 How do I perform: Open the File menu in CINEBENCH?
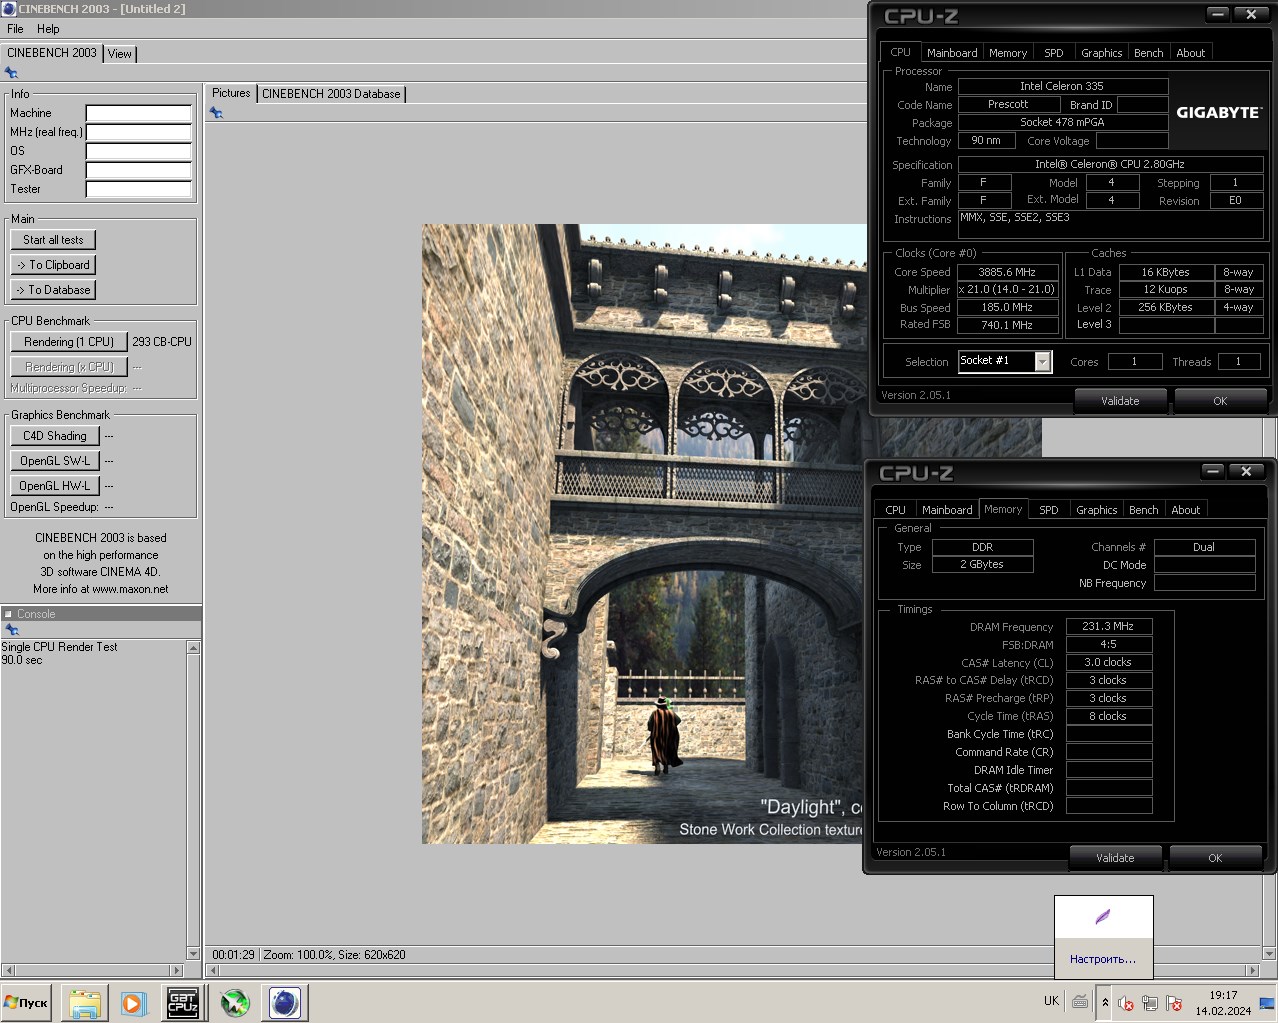coord(15,29)
